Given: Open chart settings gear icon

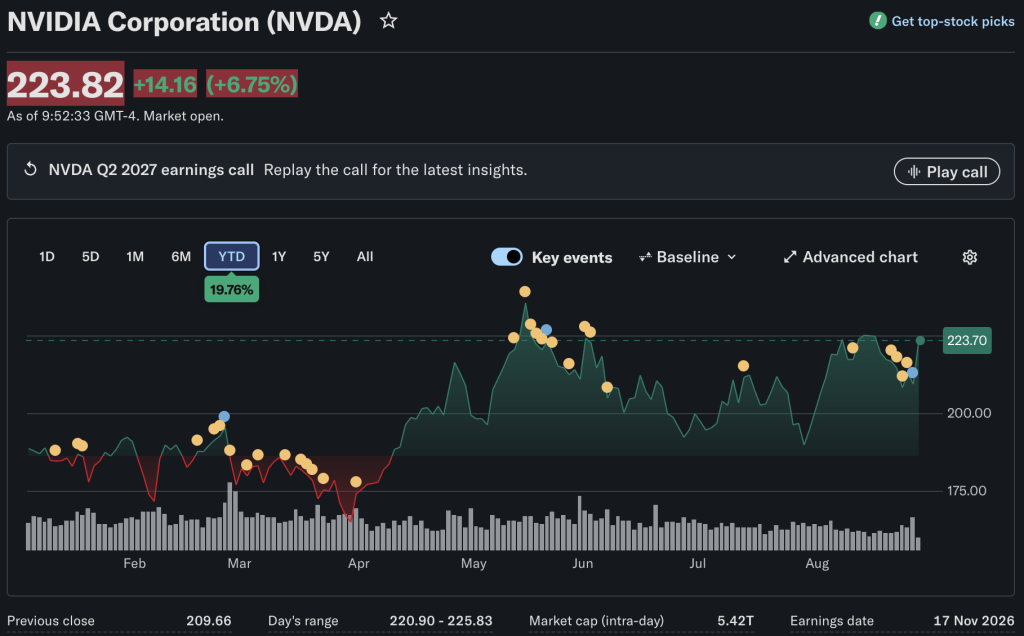Looking at the screenshot, I should (x=970, y=257).
